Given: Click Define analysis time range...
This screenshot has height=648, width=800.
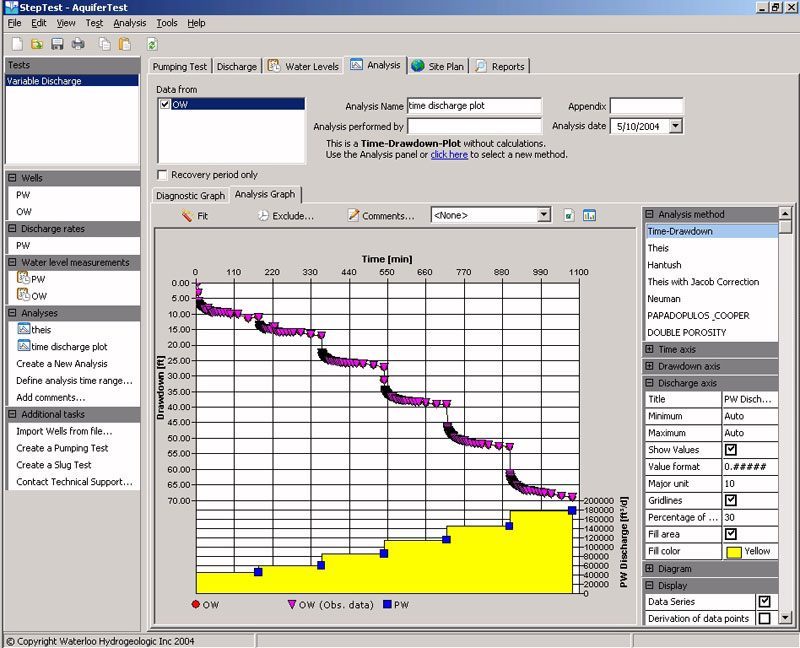Looking at the screenshot, I should pos(74,381).
